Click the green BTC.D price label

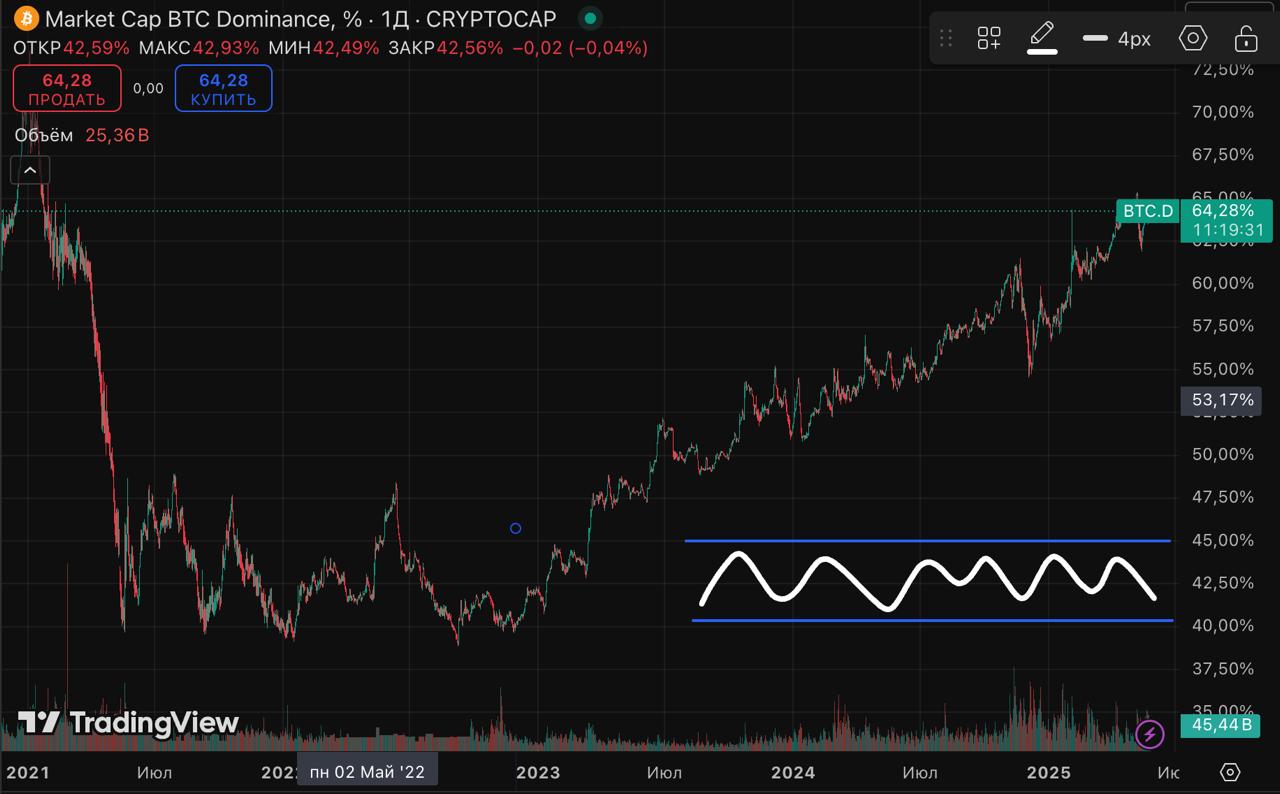[x=1147, y=211]
